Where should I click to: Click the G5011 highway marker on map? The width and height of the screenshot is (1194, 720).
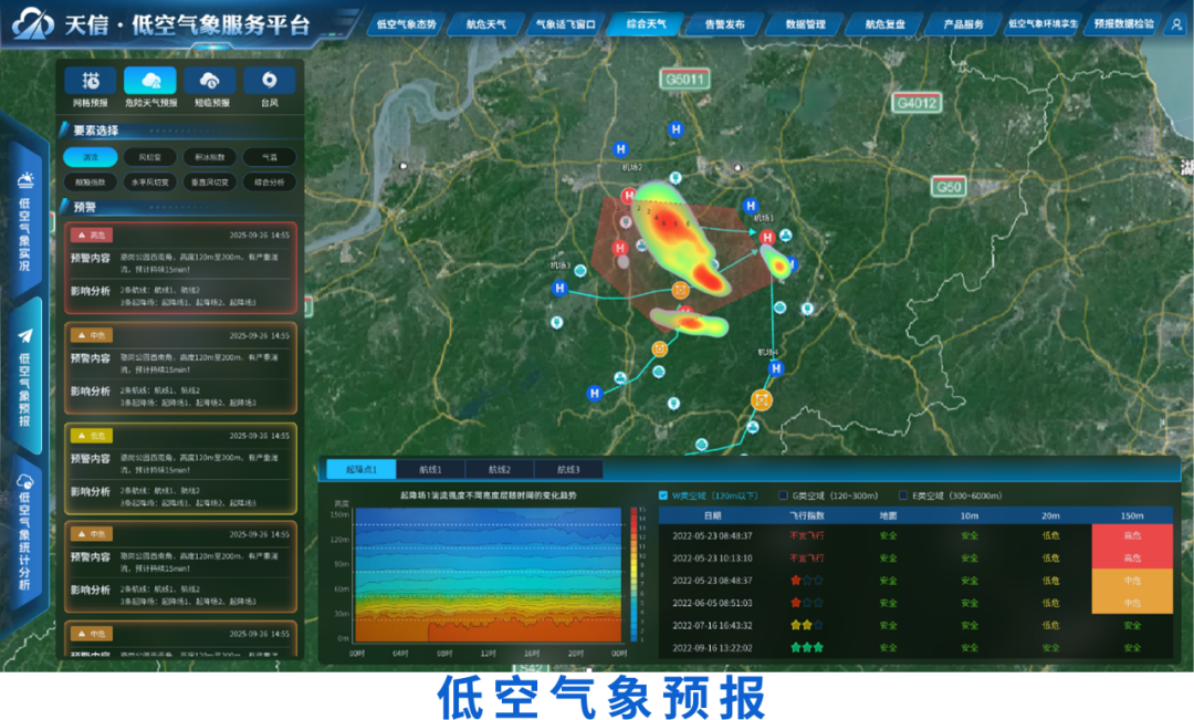coord(685,79)
